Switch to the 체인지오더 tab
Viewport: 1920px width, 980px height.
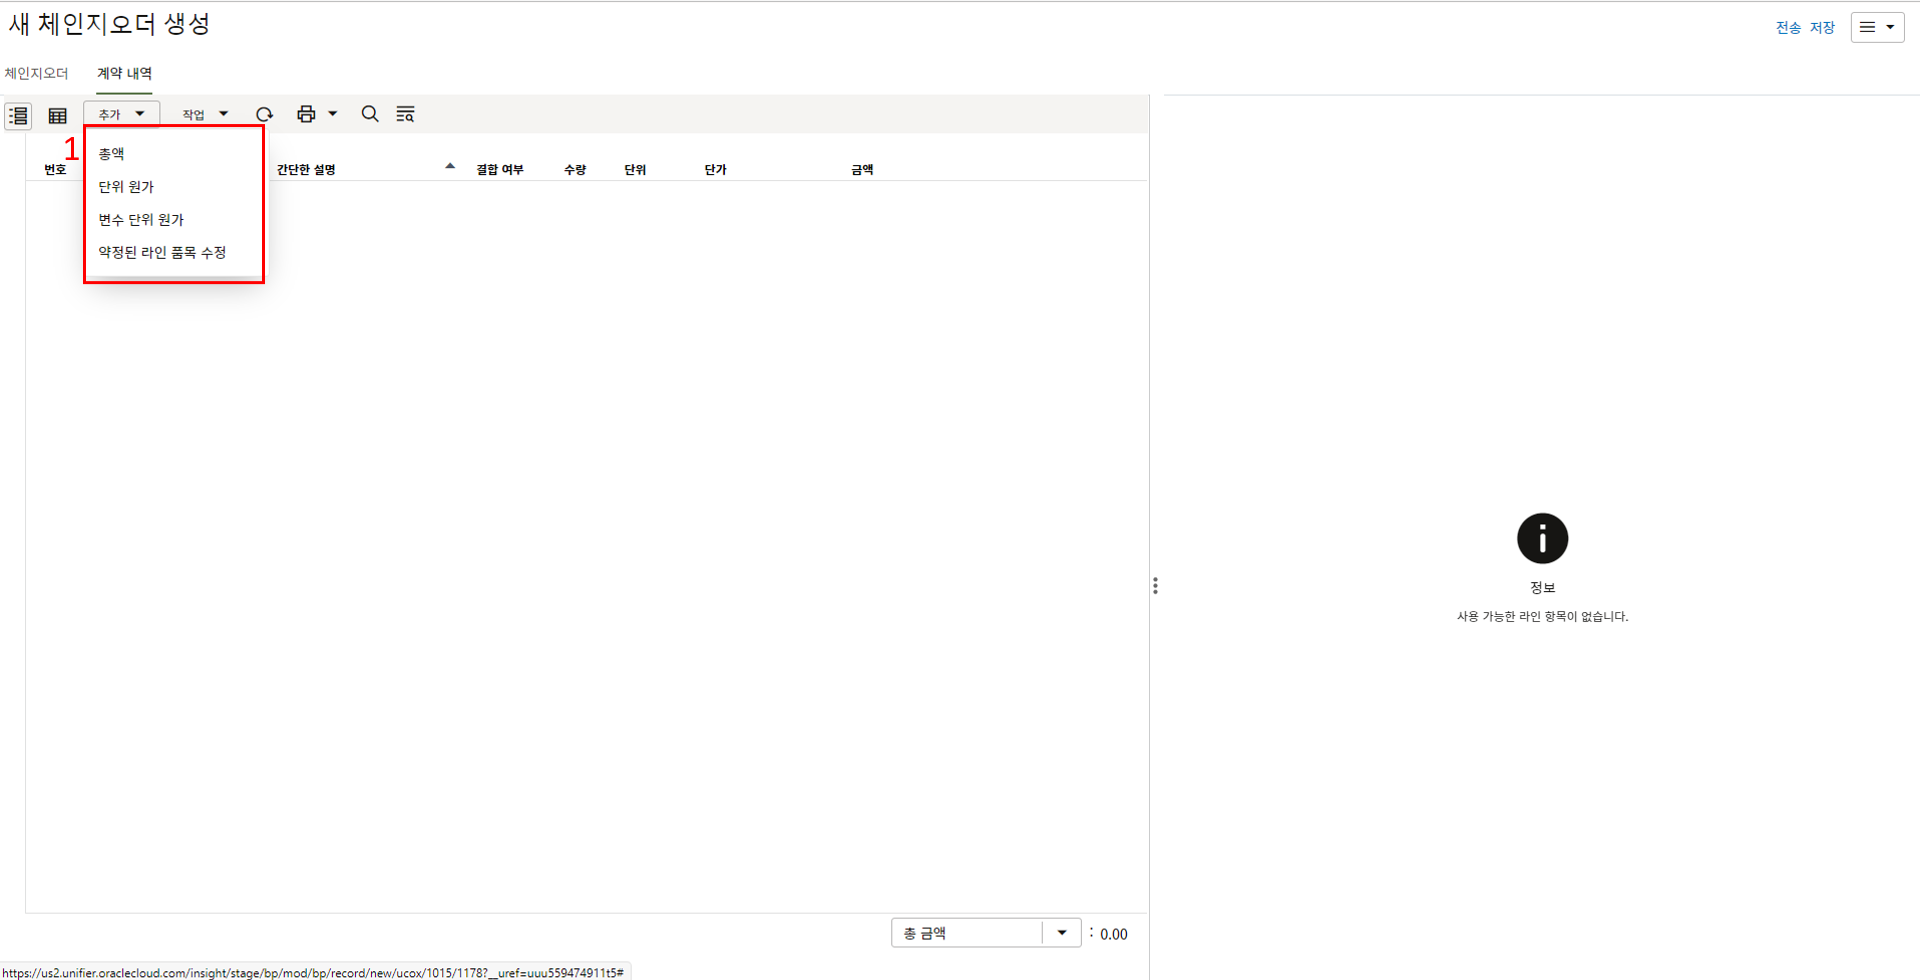(x=37, y=74)
